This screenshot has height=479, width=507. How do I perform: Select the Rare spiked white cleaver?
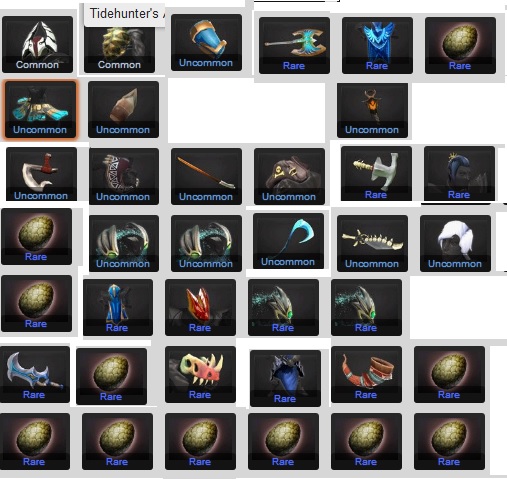click(x=376, y=173)
